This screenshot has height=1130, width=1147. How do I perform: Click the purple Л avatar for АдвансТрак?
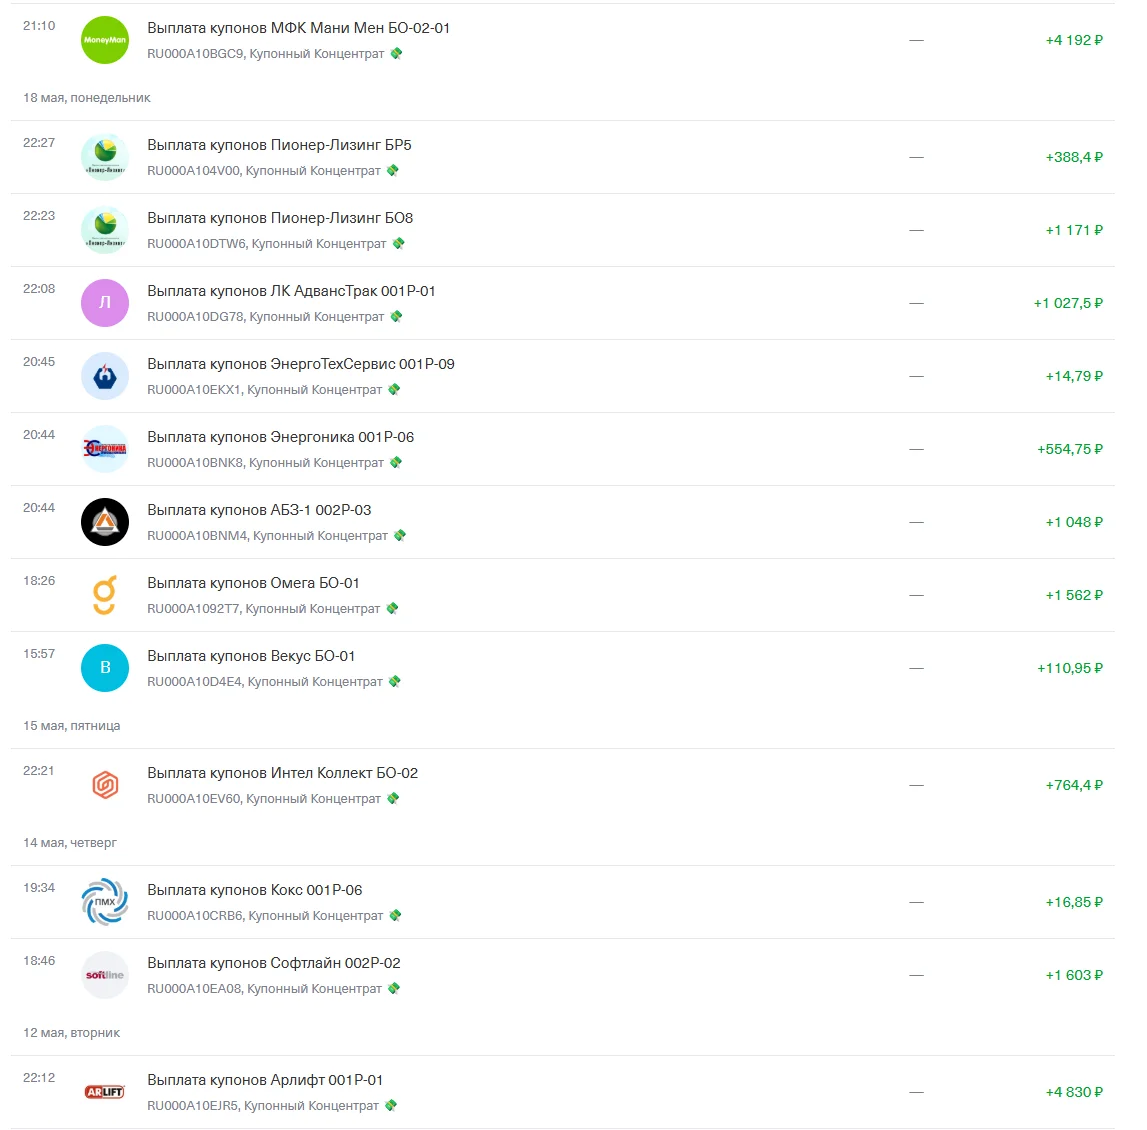[x=105, y=303]
